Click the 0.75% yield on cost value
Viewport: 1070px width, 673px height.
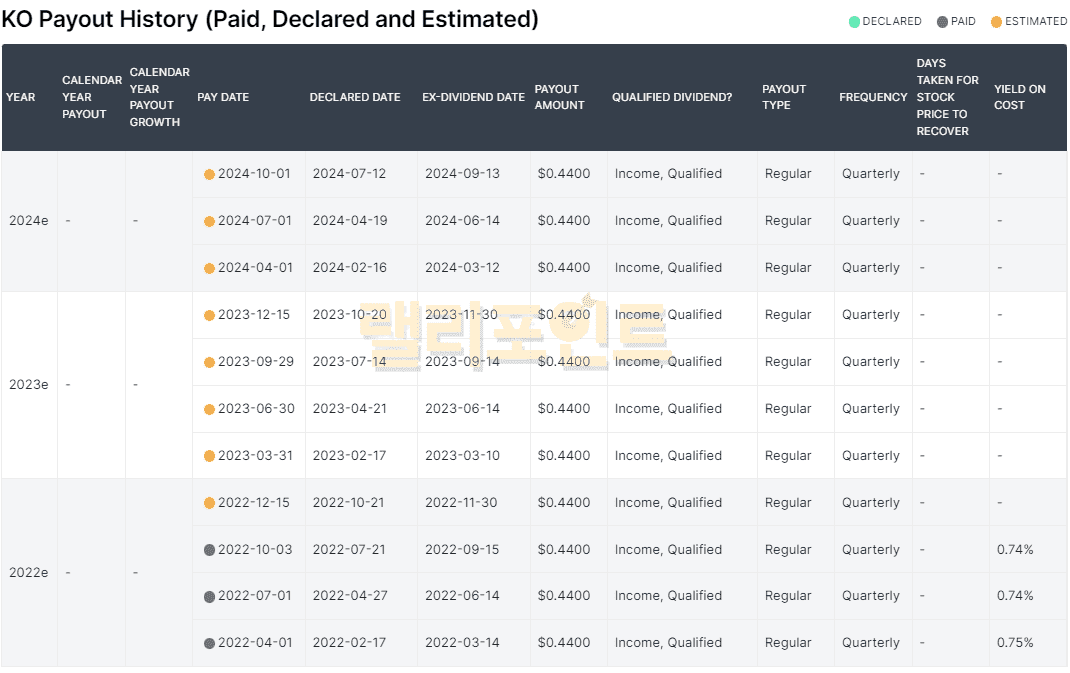pos(1015,643)
